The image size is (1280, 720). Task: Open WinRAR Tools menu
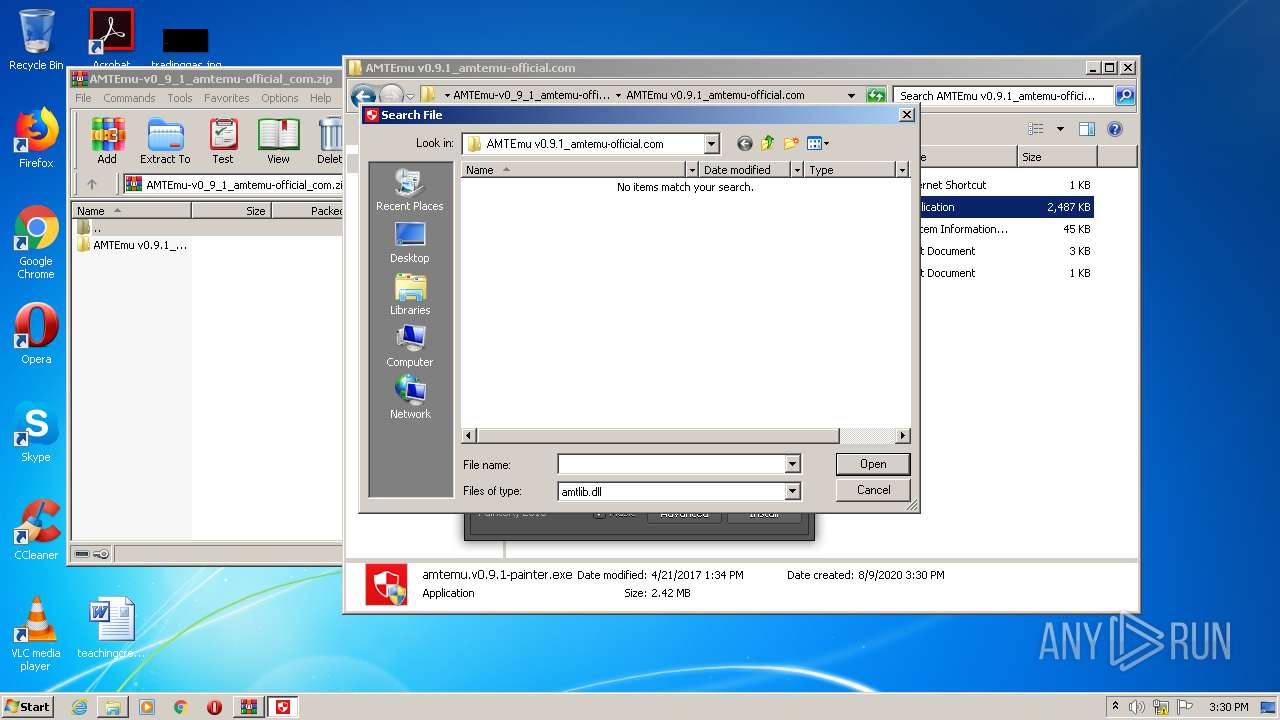click(x=180, y=98)
